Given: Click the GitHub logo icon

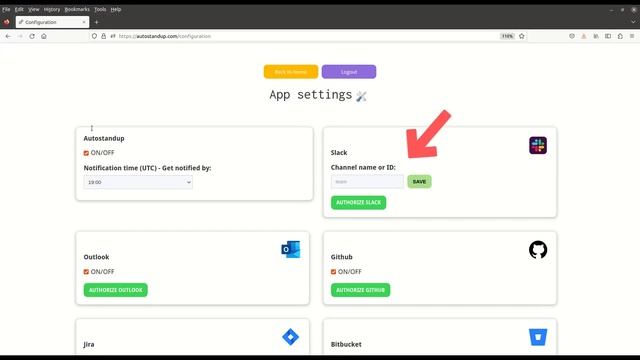Looking at the screenshot, I should point(538,249).
